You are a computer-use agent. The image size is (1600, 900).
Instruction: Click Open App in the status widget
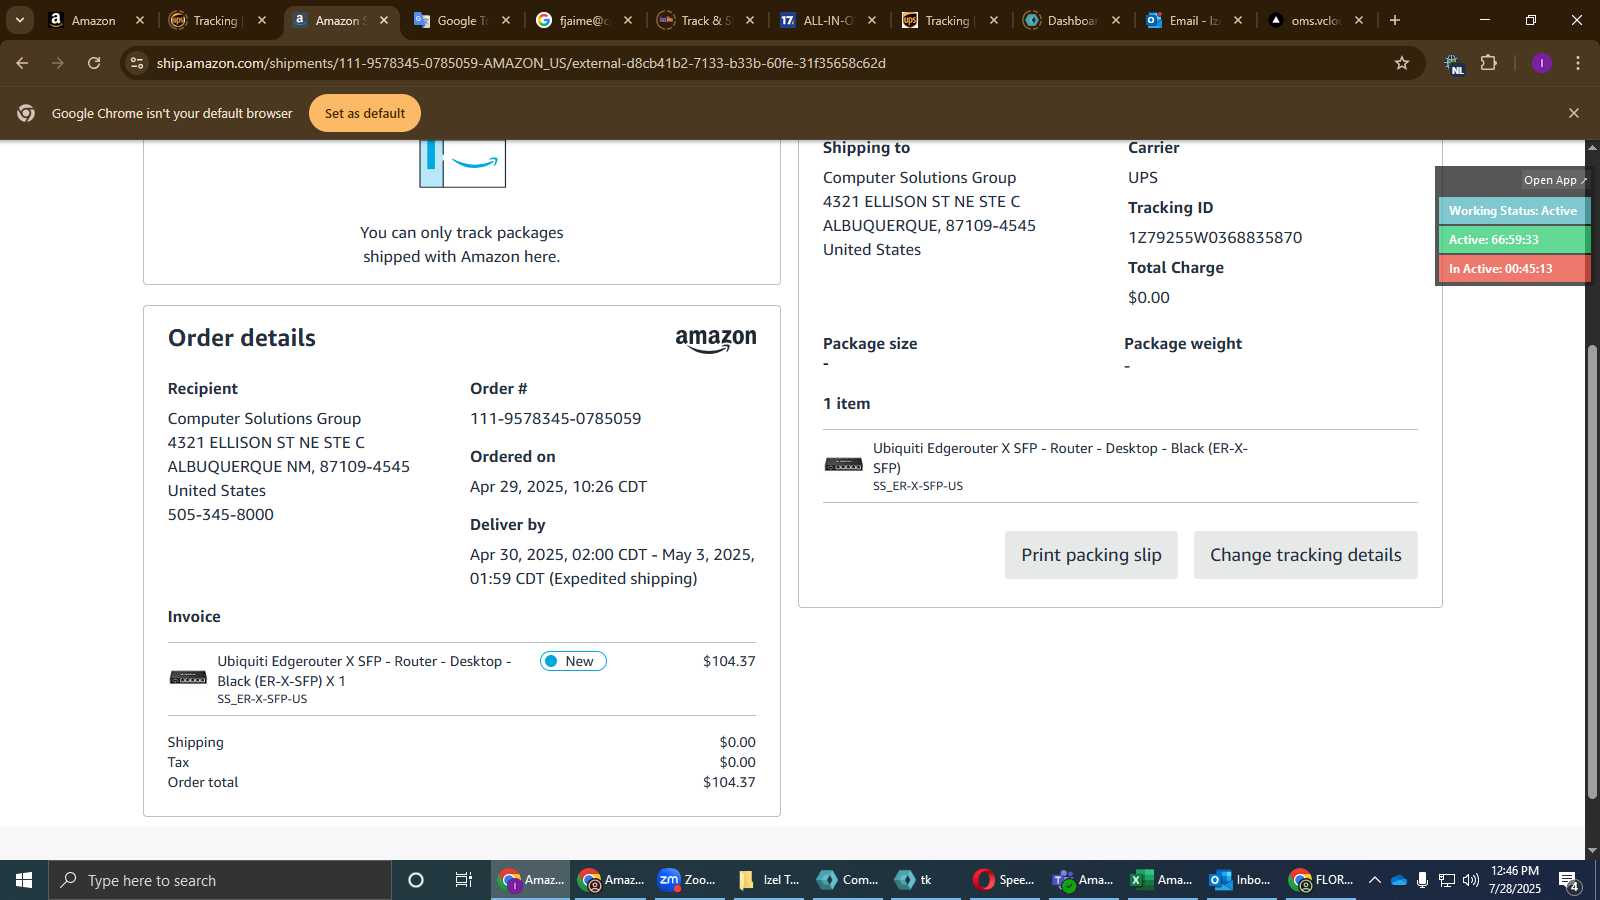point(1554,180)
